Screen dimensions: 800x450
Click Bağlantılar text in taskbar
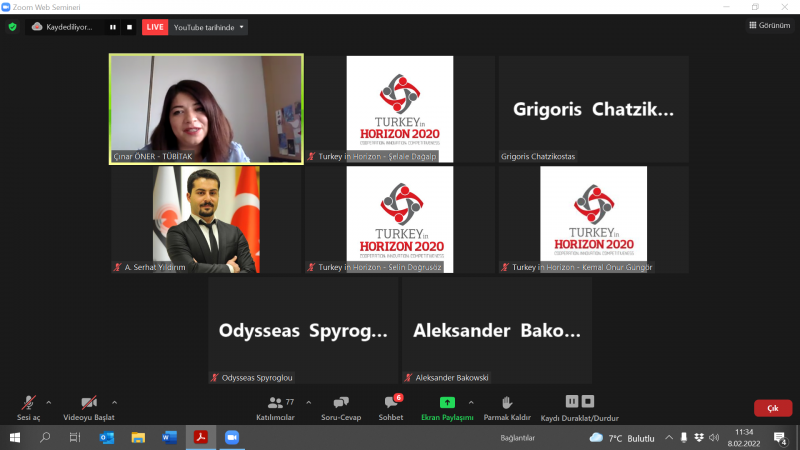point(517,438)
